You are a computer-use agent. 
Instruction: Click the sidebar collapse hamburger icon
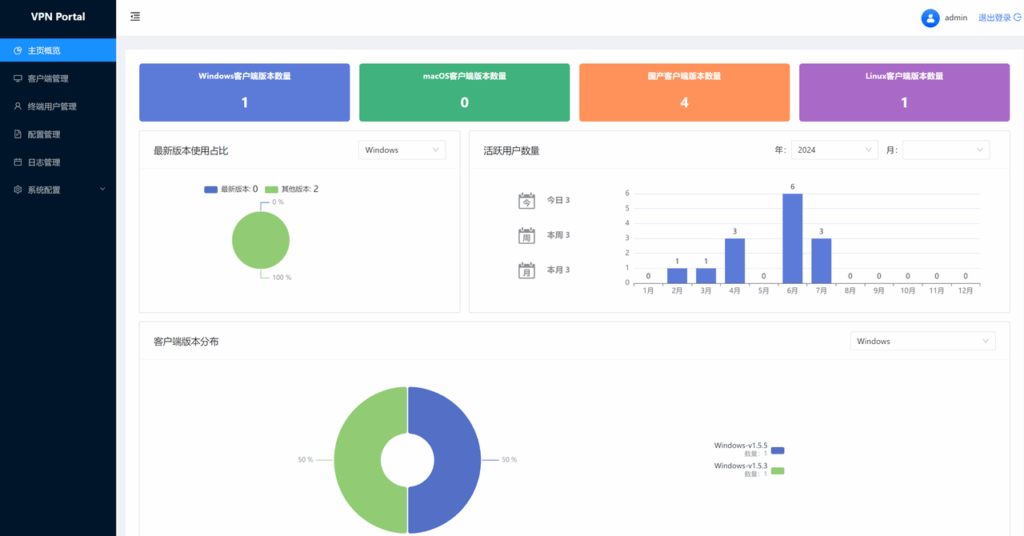pos(135,17)
